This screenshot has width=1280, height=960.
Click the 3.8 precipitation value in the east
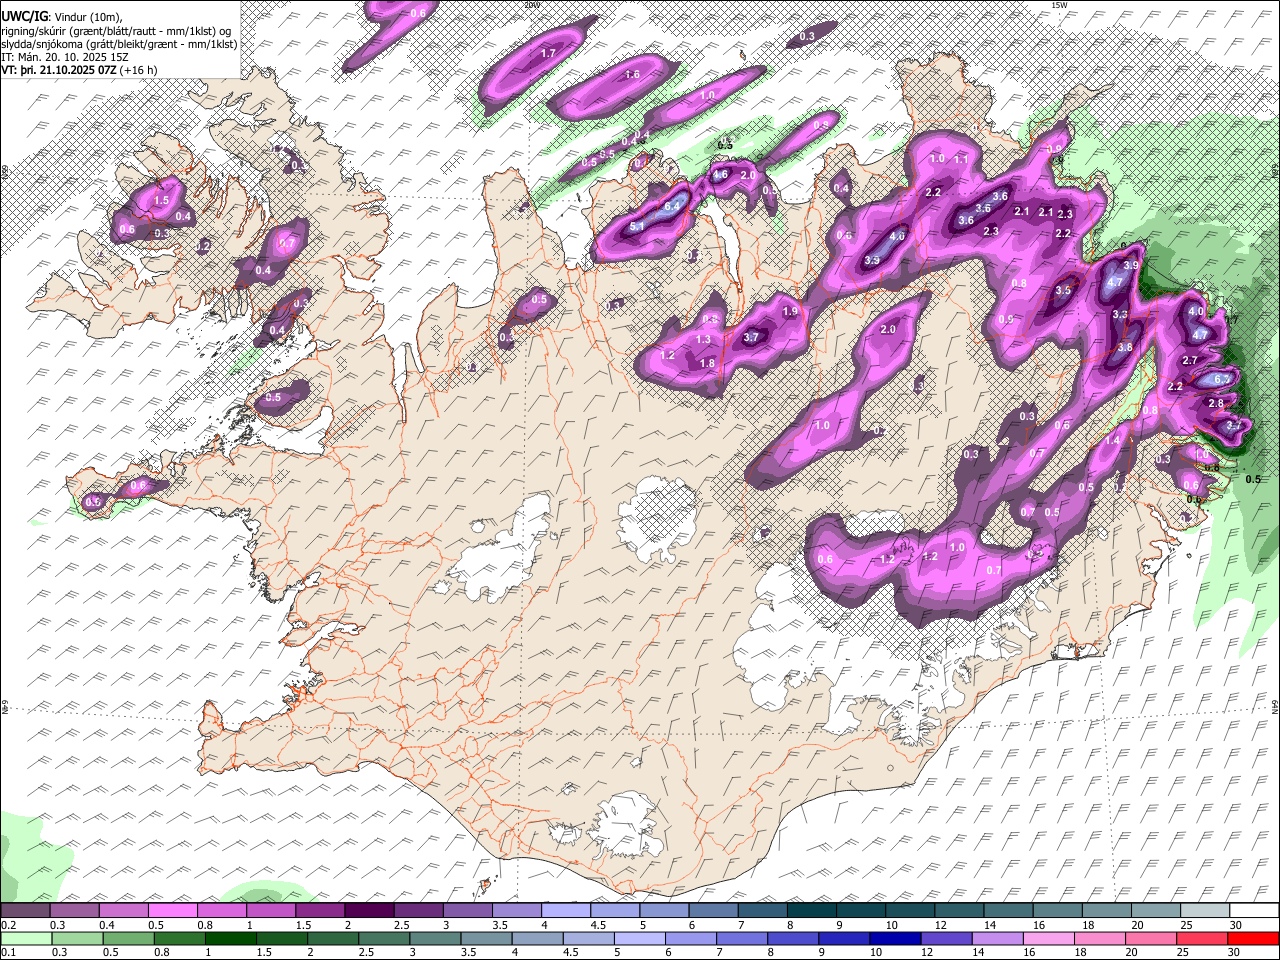click(1124, 348)
